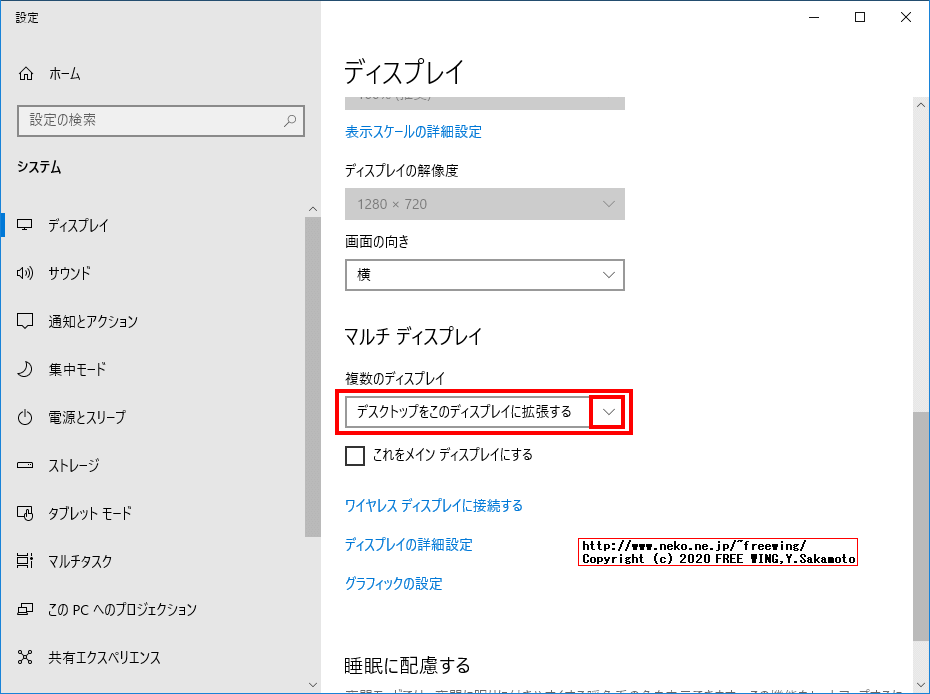The image size is (930, 694).
Task: Open the 画面の向き dropdown
Action: coord(484,275)
